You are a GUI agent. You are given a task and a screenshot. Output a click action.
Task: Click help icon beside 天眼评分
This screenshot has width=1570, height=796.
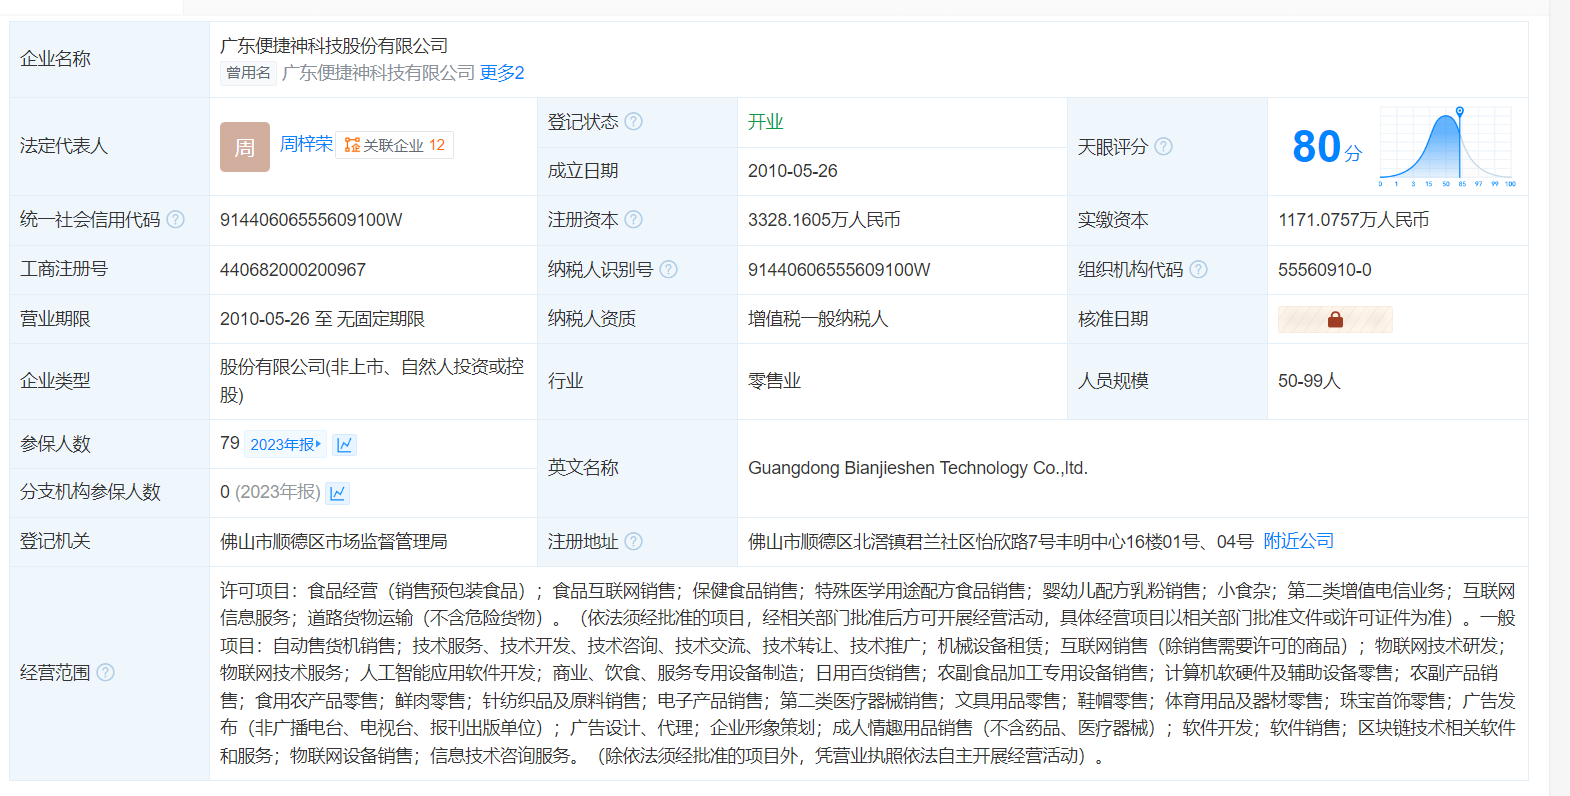click(x=1163, y=147)
